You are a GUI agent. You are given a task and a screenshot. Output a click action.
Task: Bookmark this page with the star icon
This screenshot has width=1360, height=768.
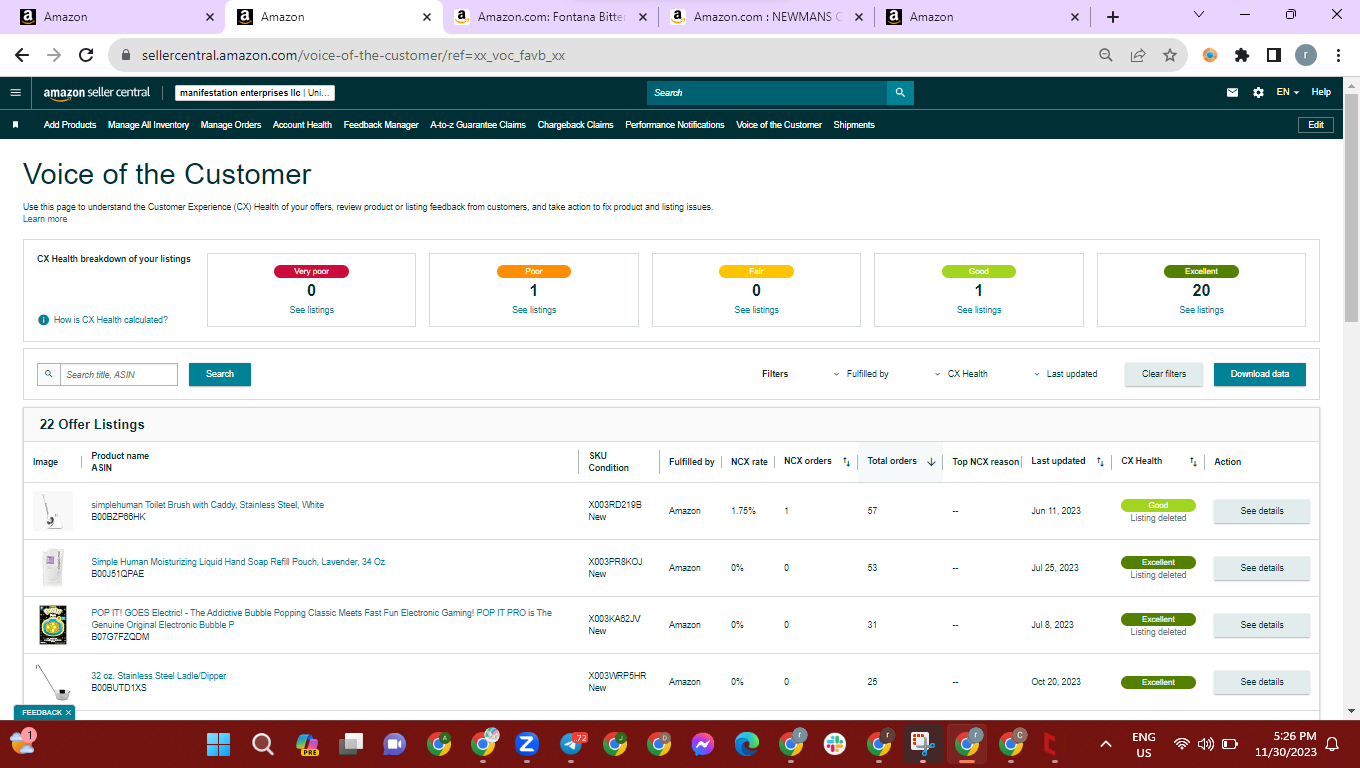pyautogui.click(x=1170, y=55)
